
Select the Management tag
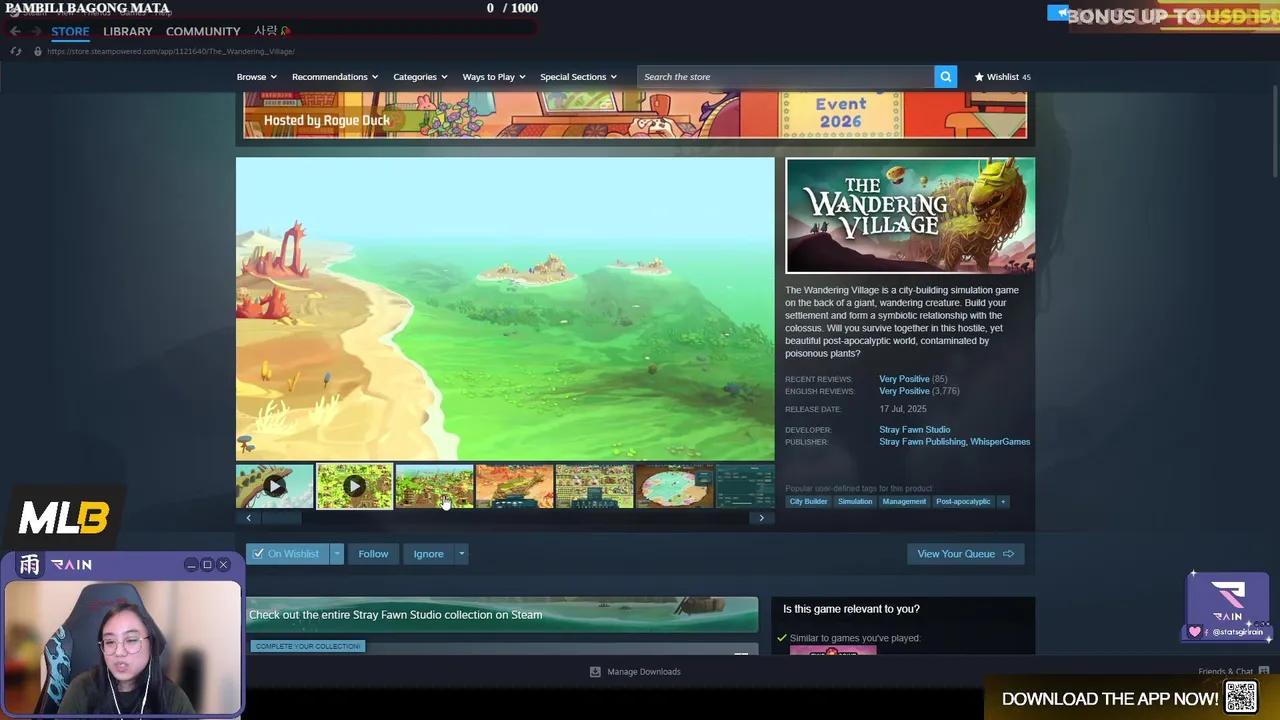coord(904,501)
